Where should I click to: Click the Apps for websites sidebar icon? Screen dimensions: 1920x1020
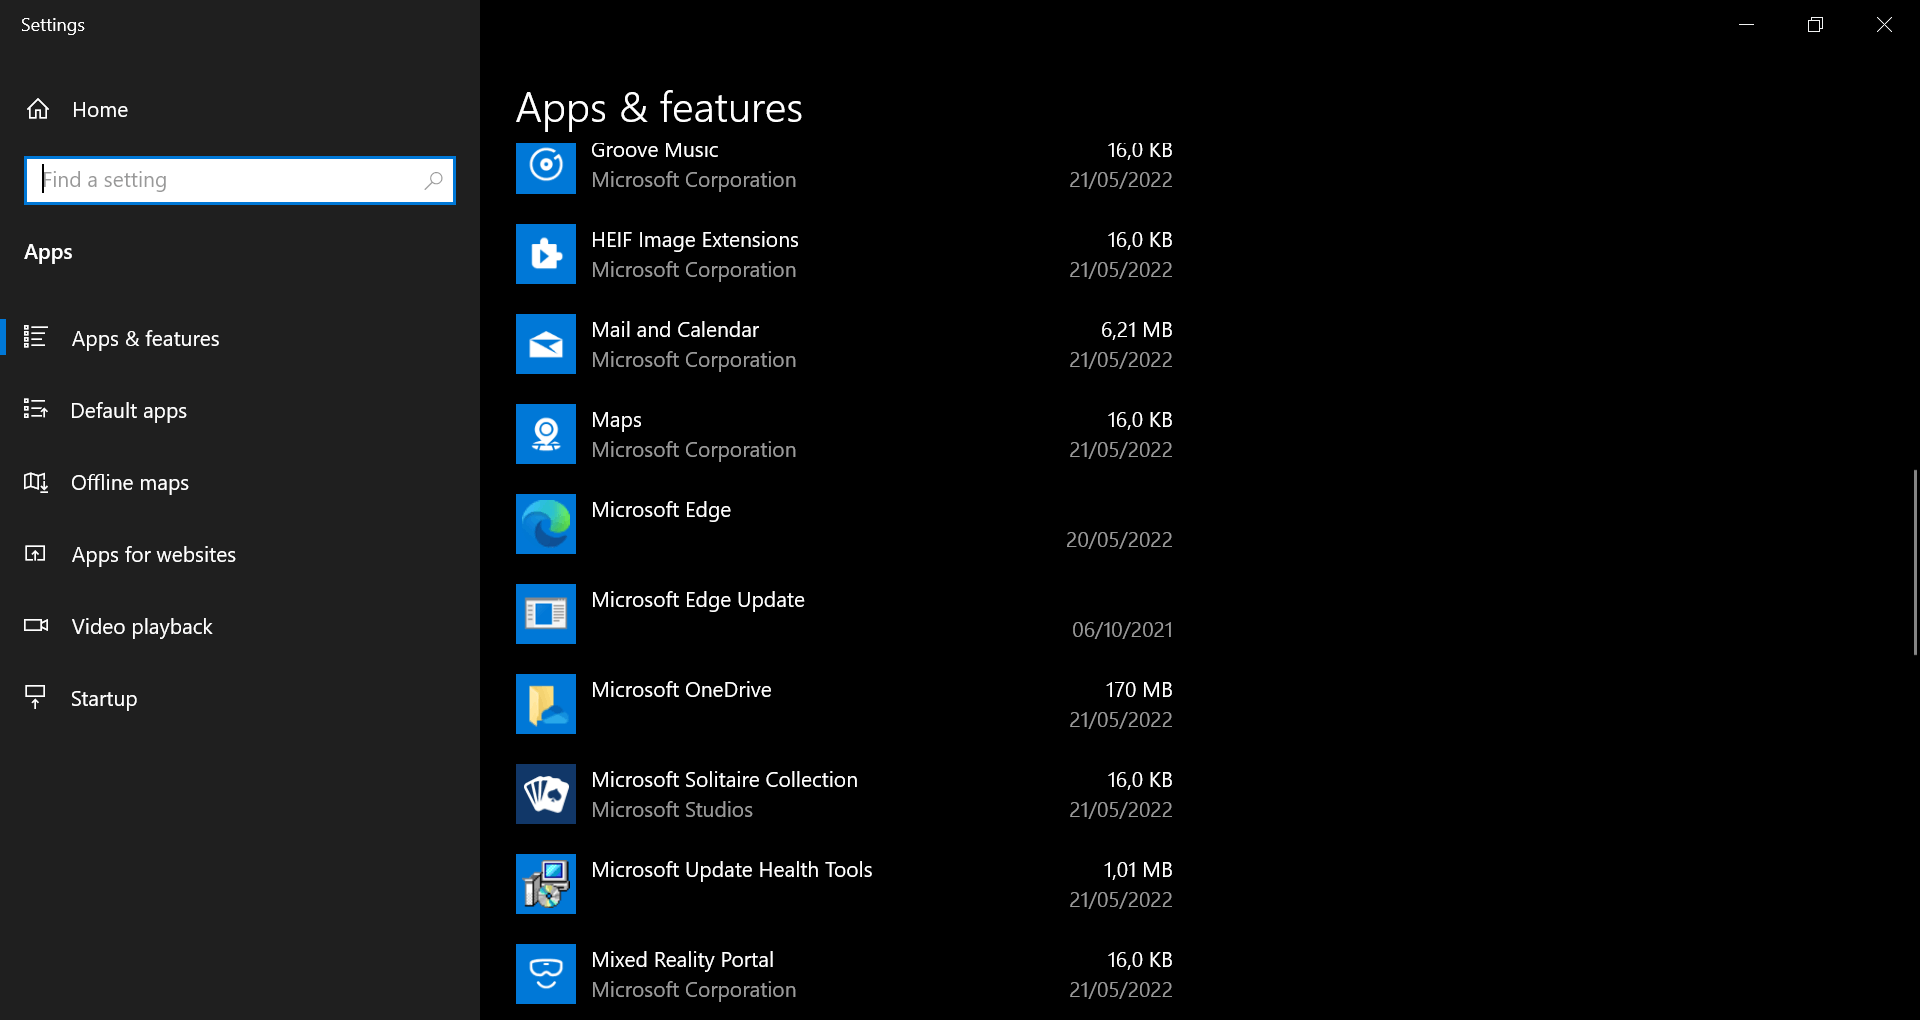[x=36, y=553]
